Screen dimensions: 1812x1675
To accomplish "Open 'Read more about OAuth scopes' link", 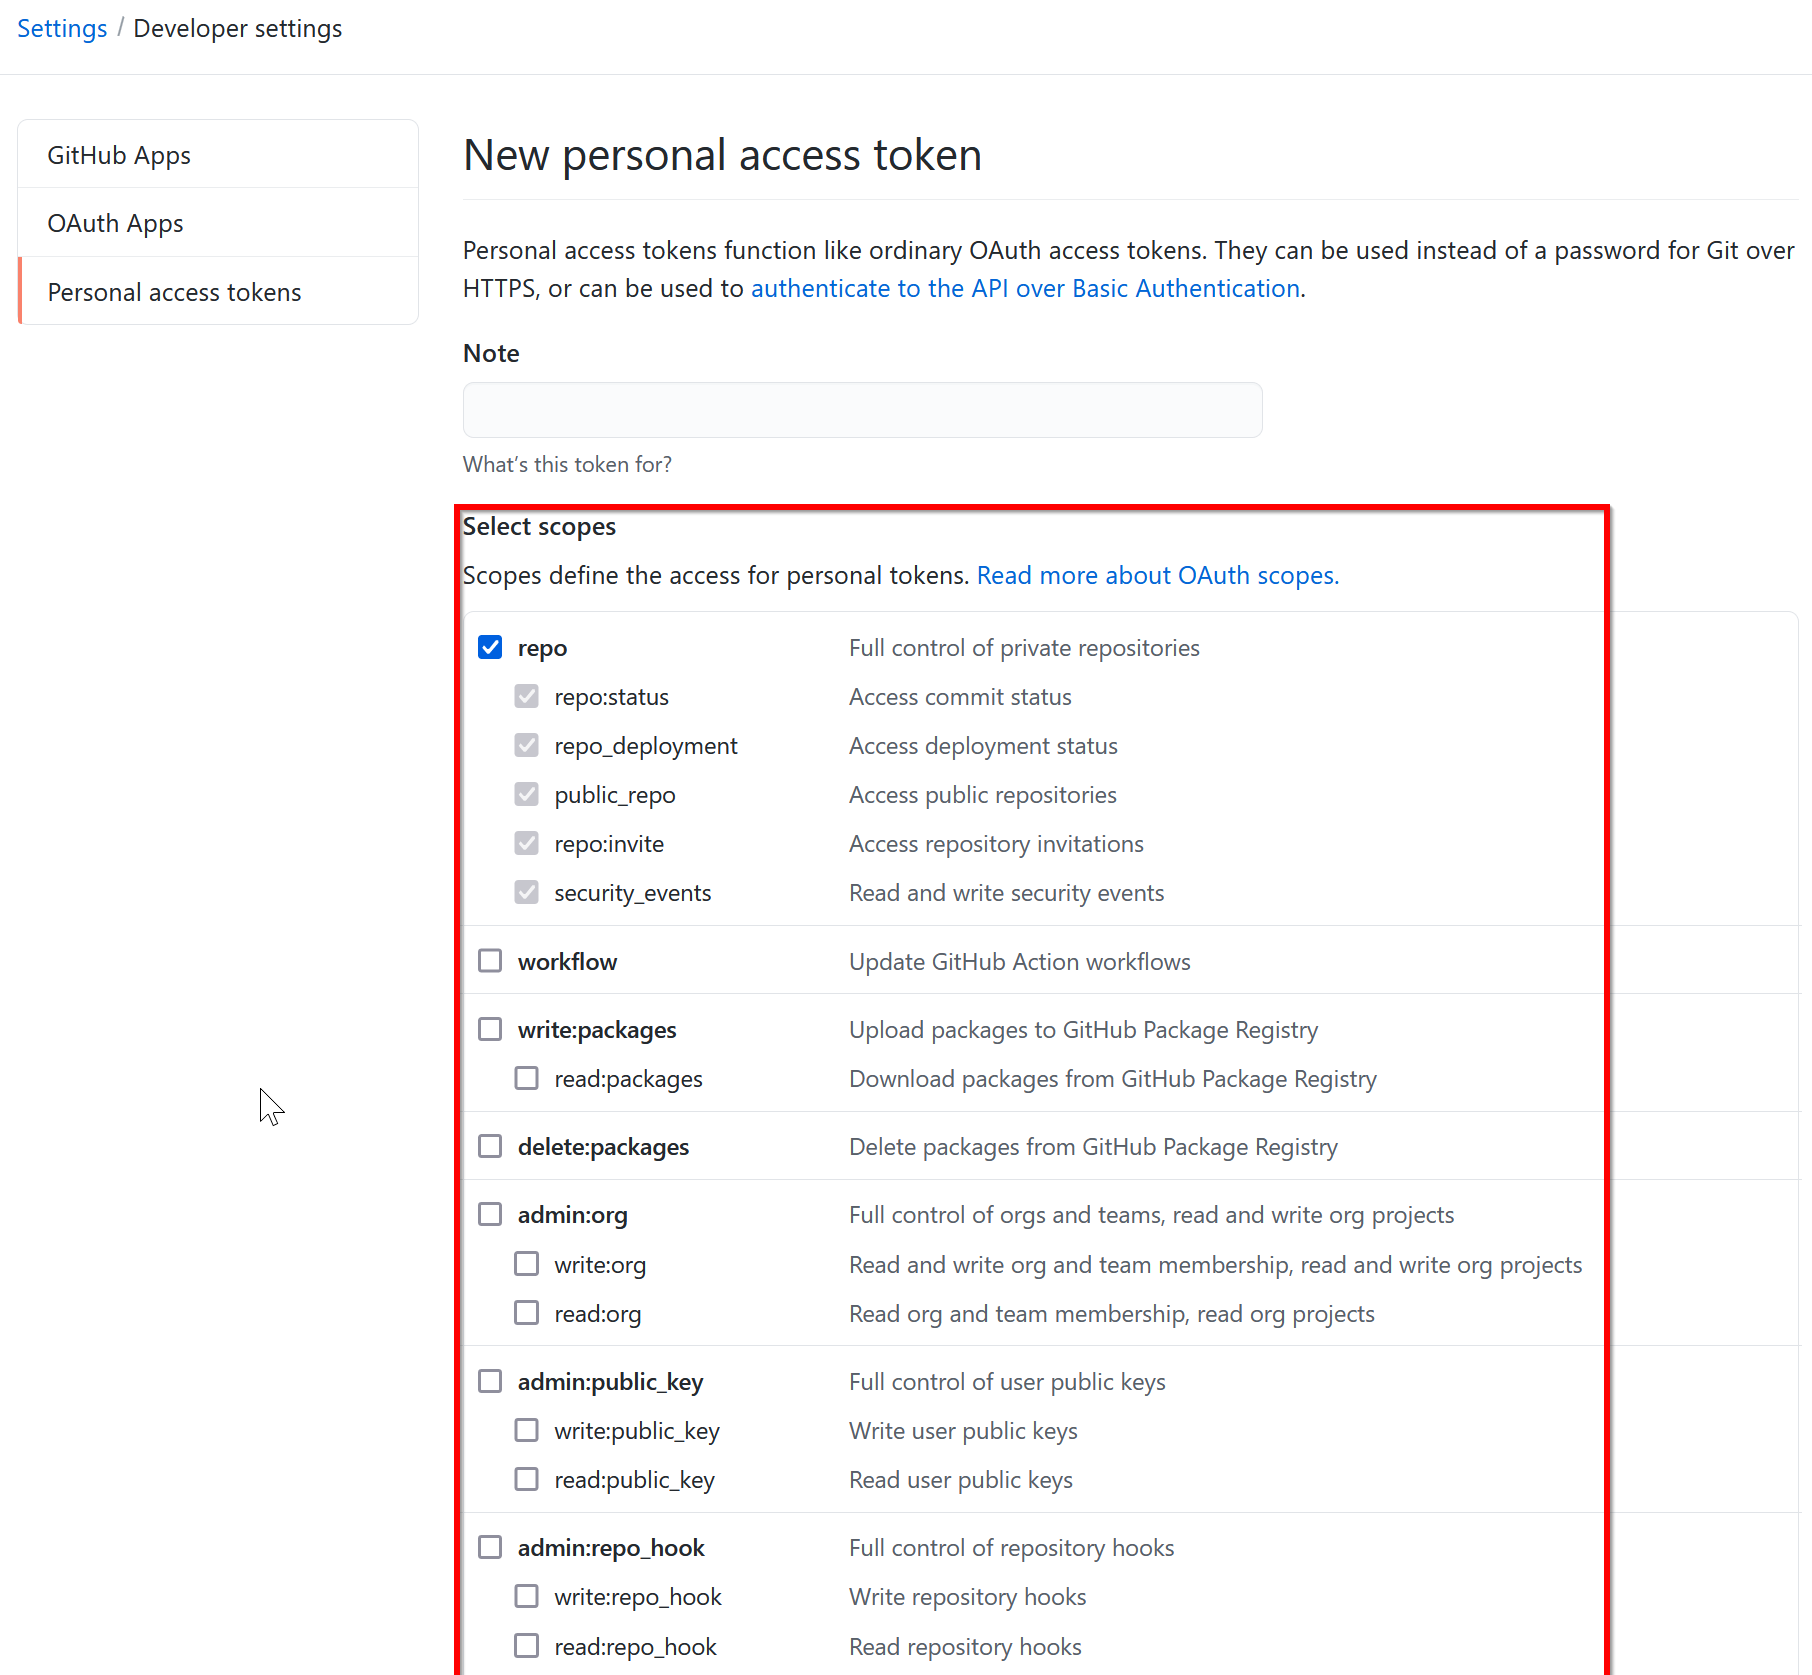I will click(x=1158, y=575).
